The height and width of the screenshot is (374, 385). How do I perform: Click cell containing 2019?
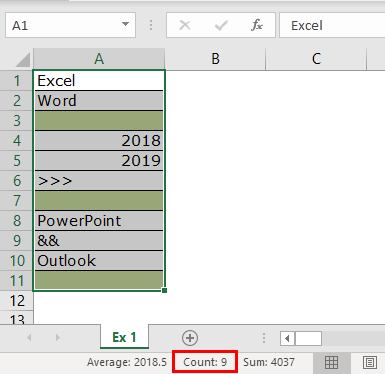pos(99,161)
